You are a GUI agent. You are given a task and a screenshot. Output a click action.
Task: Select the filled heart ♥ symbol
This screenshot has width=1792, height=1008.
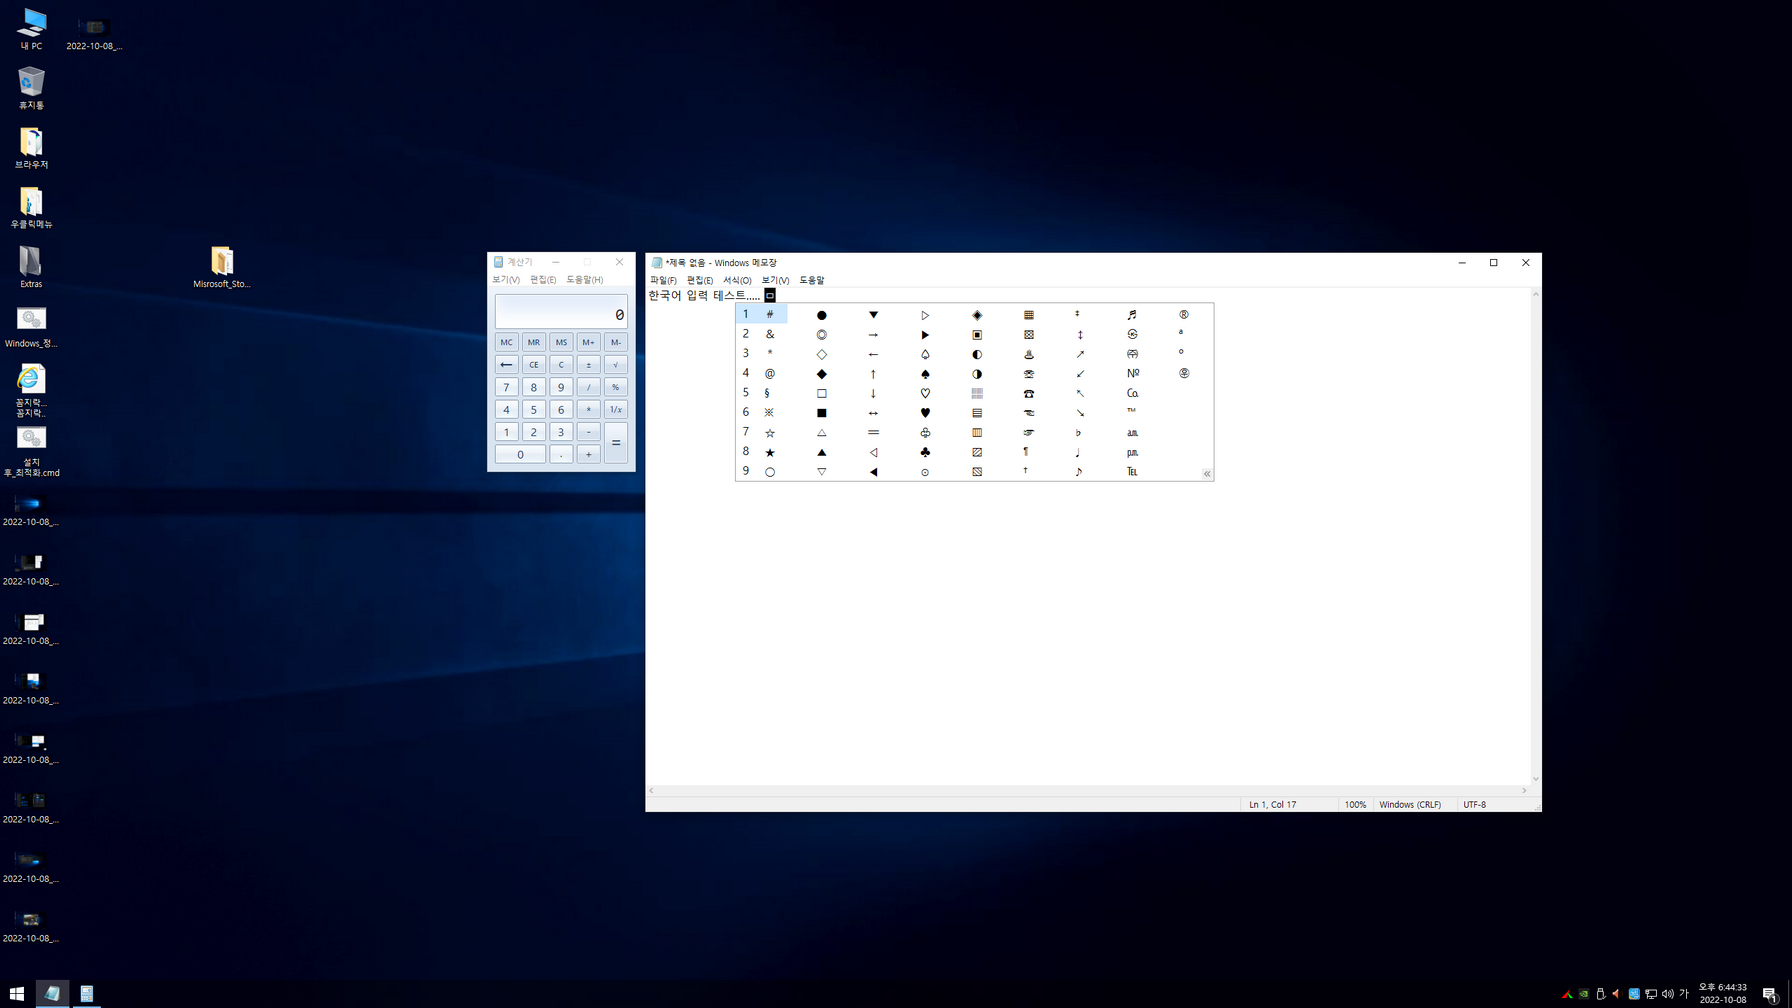point(925,413)
